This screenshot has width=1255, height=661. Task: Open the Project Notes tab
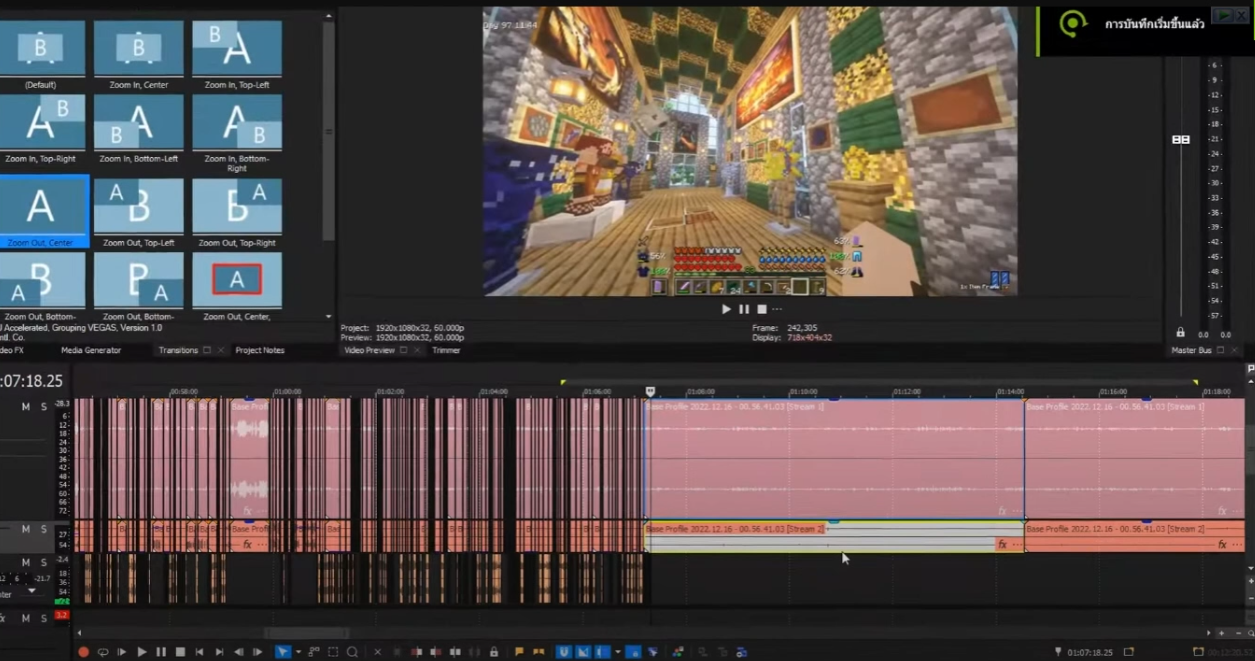click(x=260, y=350)
